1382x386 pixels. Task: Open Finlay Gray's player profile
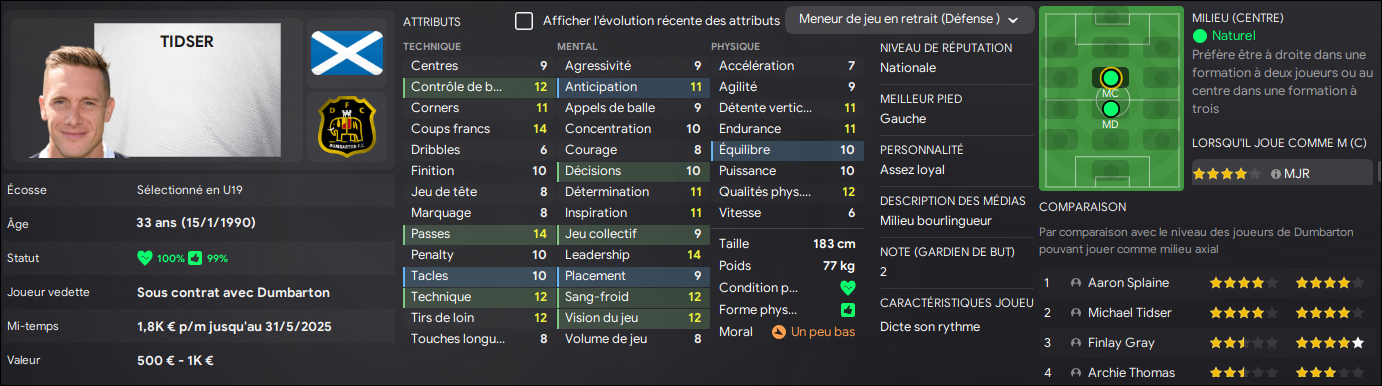click(x=1121, y=343)
